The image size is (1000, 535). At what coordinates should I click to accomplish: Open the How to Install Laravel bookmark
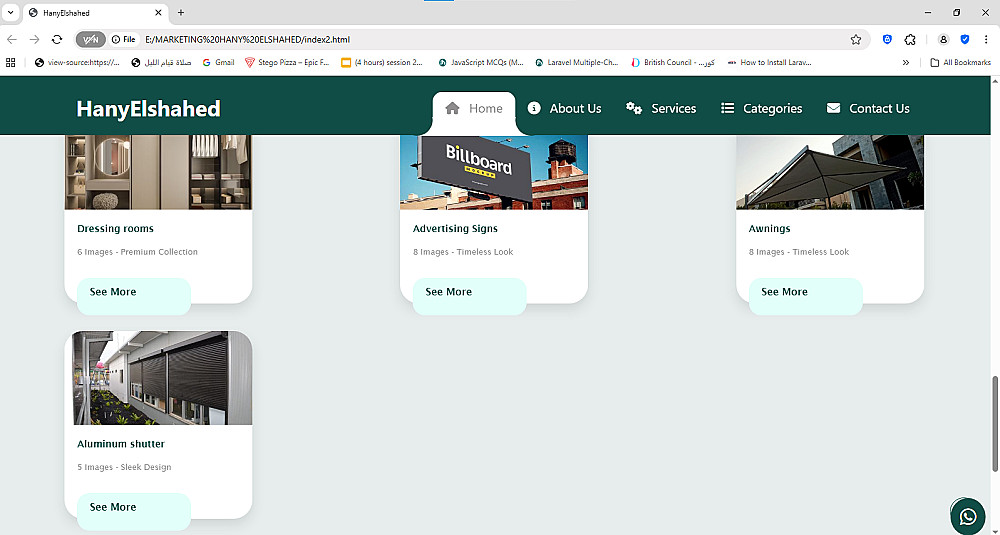pyautogui.click(x=770, y=62)
